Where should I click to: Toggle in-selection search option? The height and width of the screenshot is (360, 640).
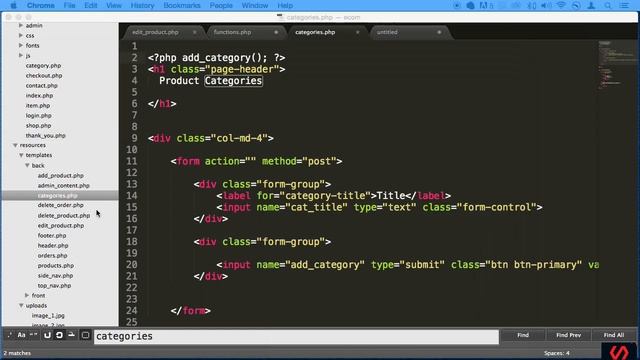(x=71, y=336)
